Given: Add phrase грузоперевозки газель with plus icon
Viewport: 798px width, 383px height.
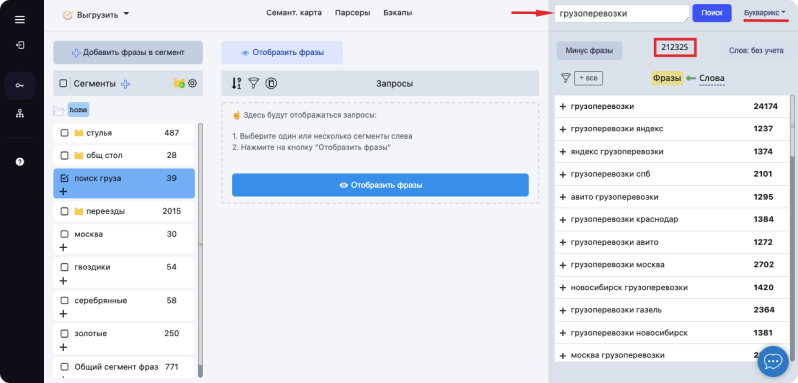Looking at the screenshot, I should (x=562, y=310).
